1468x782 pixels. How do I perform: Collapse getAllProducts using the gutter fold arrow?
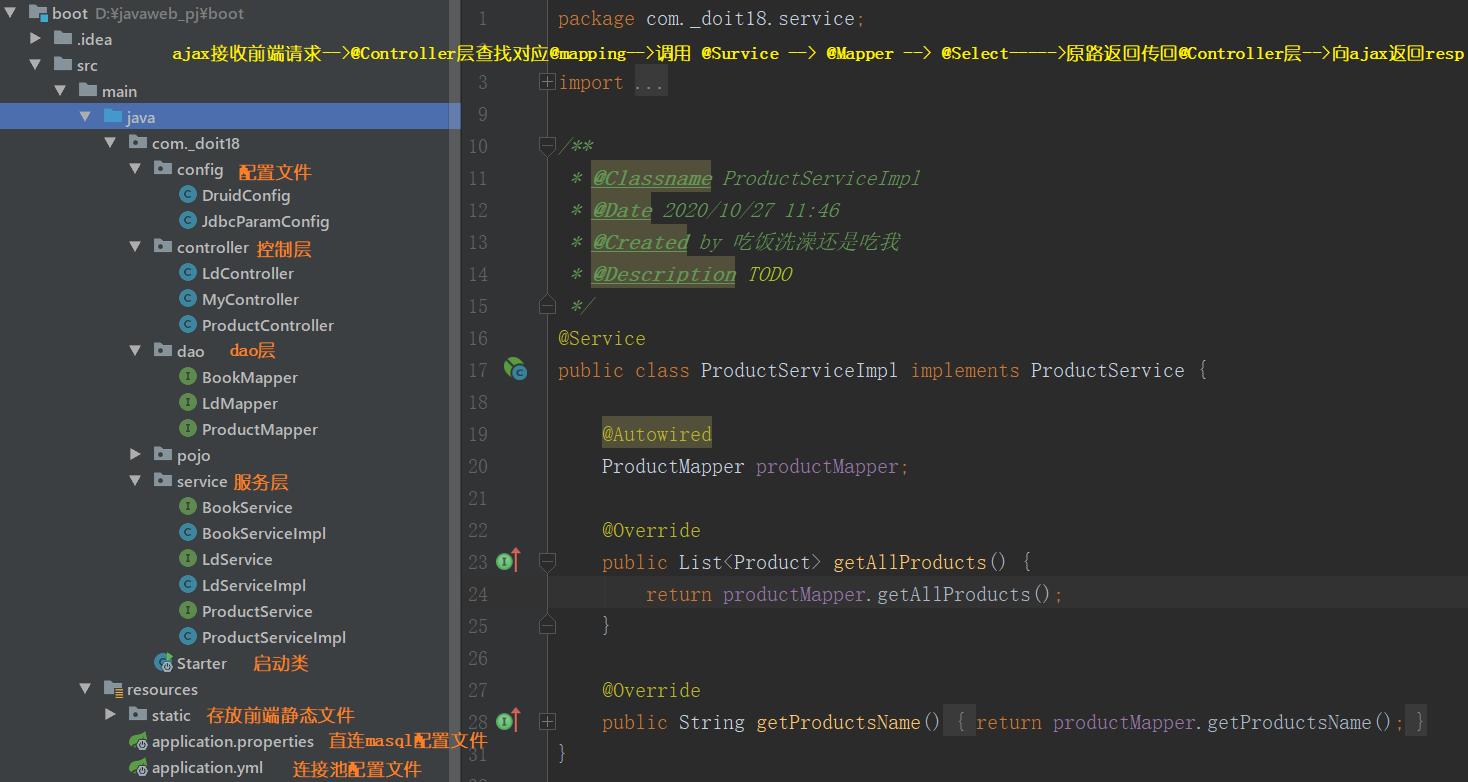pos(546,561)
